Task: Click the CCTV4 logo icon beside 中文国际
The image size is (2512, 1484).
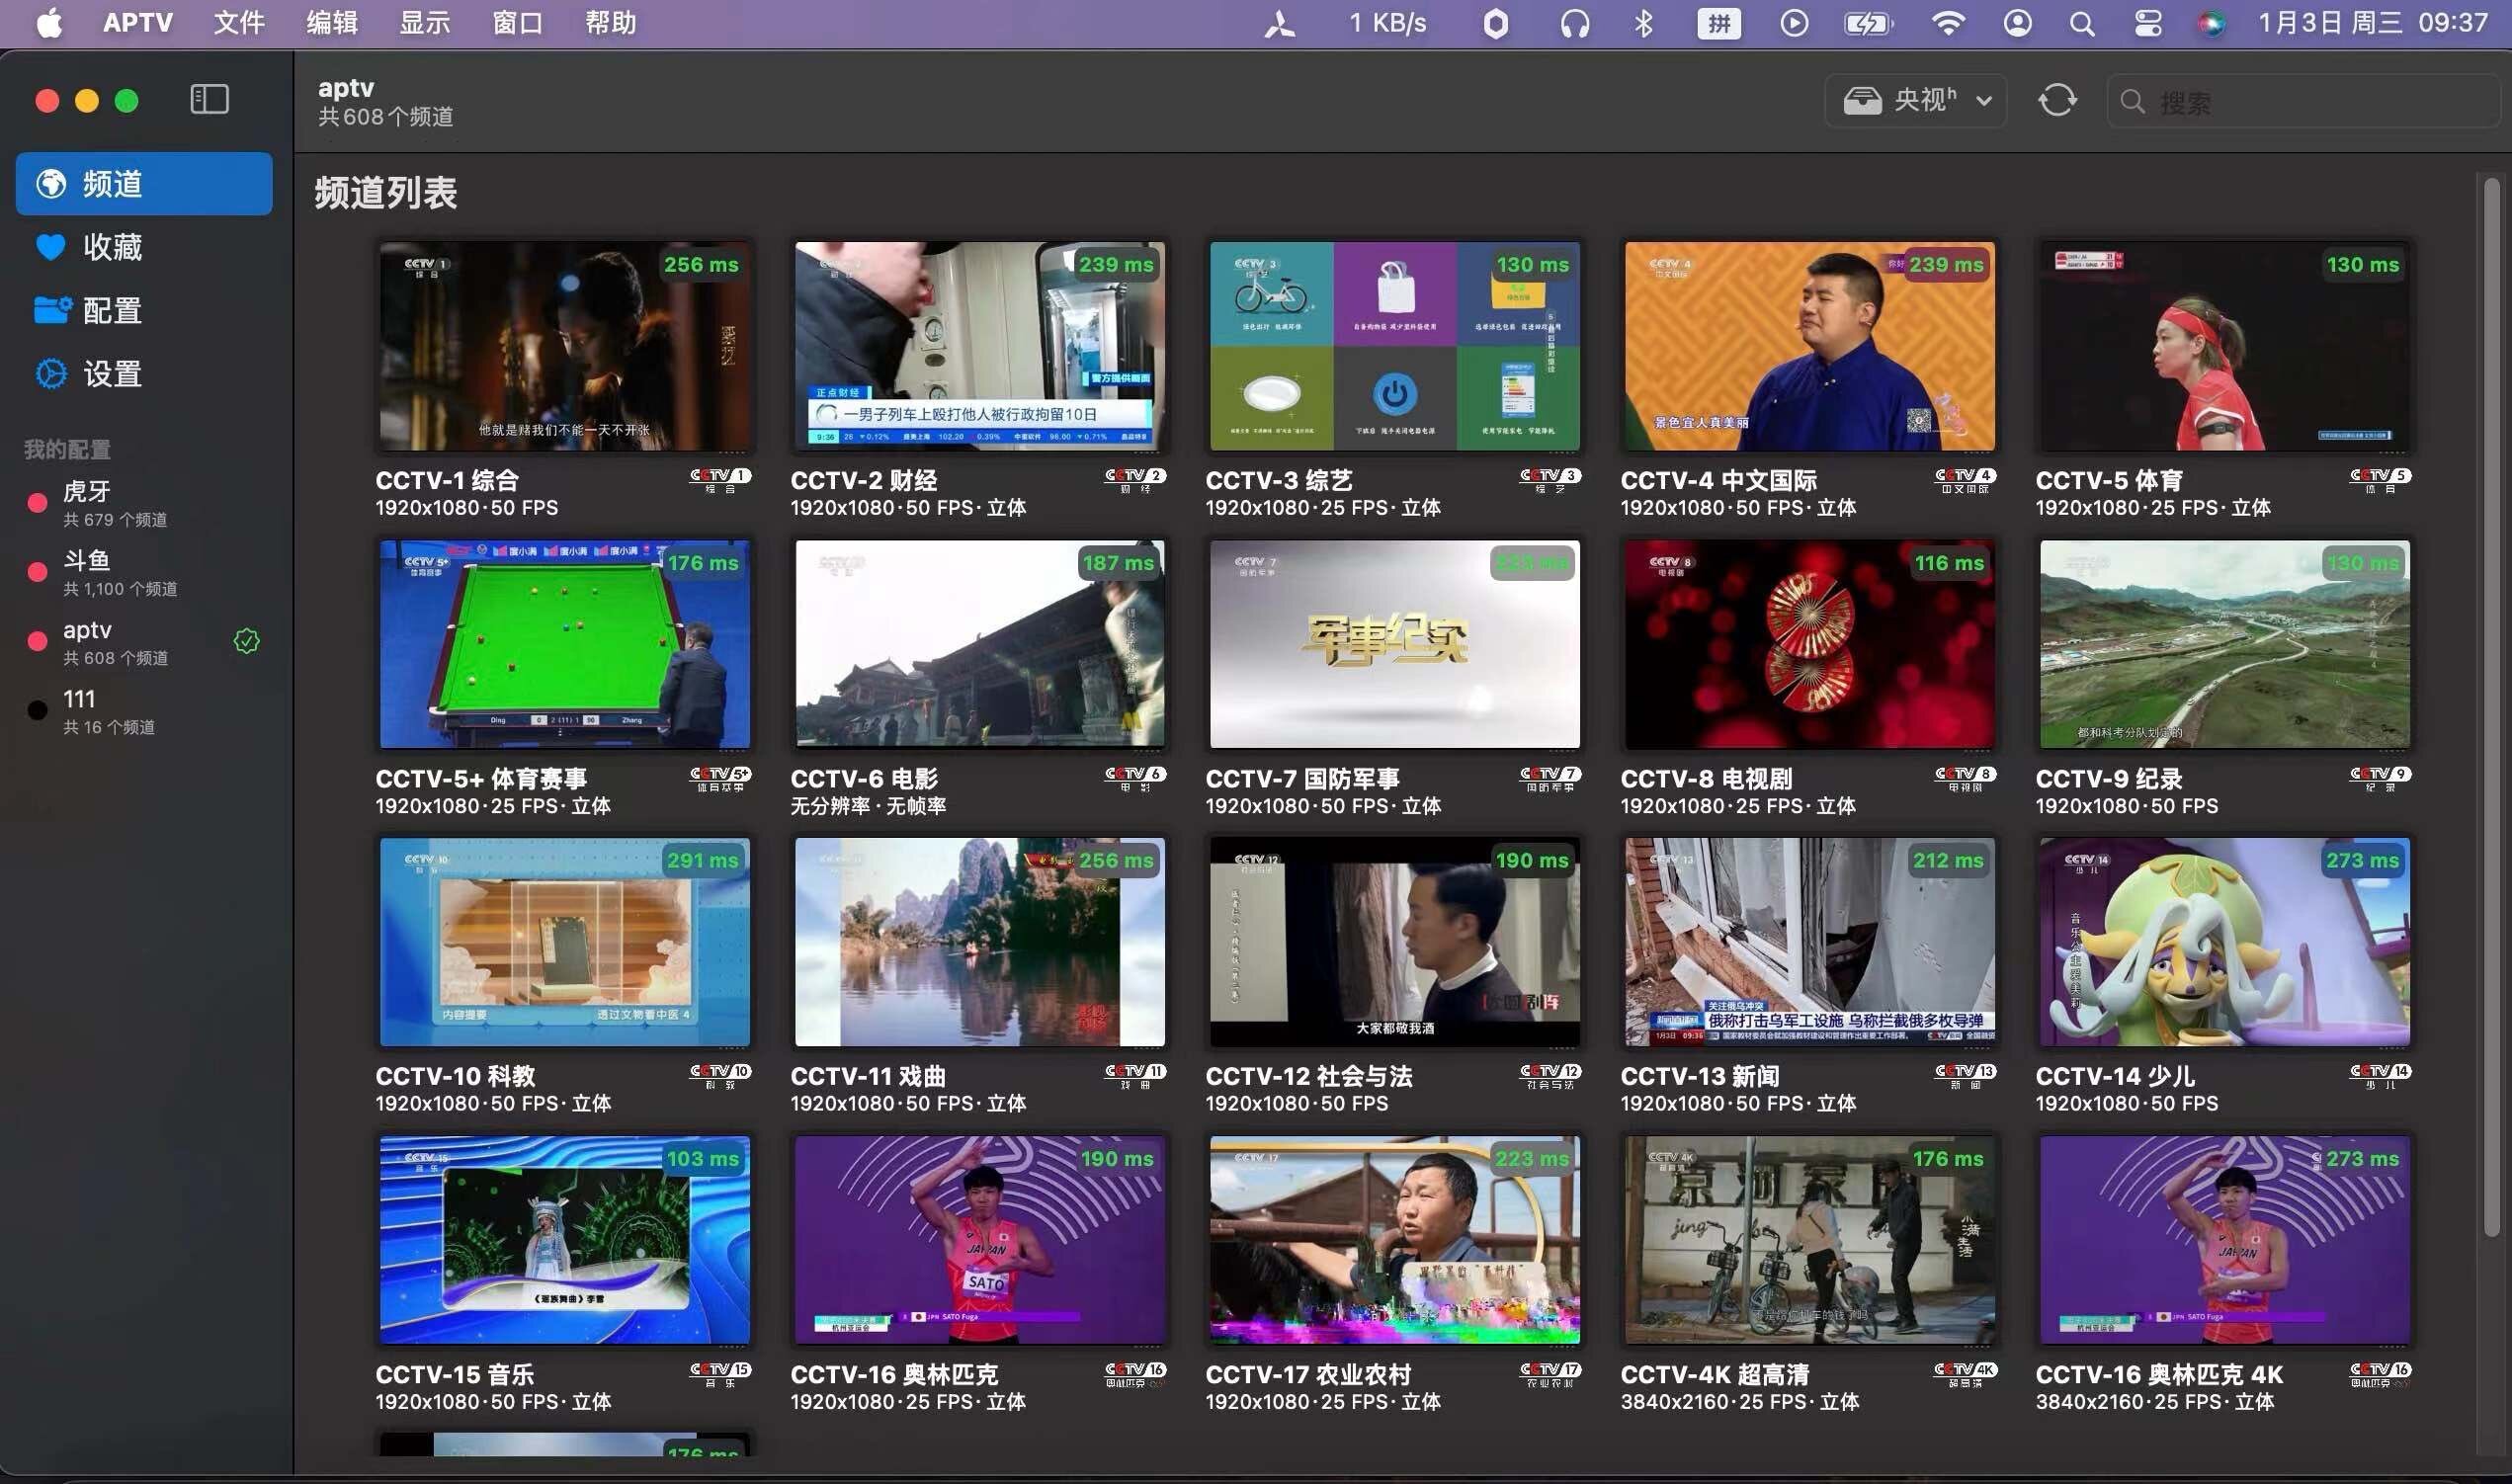Action: pyautogui.click(x=1965, y=480)
